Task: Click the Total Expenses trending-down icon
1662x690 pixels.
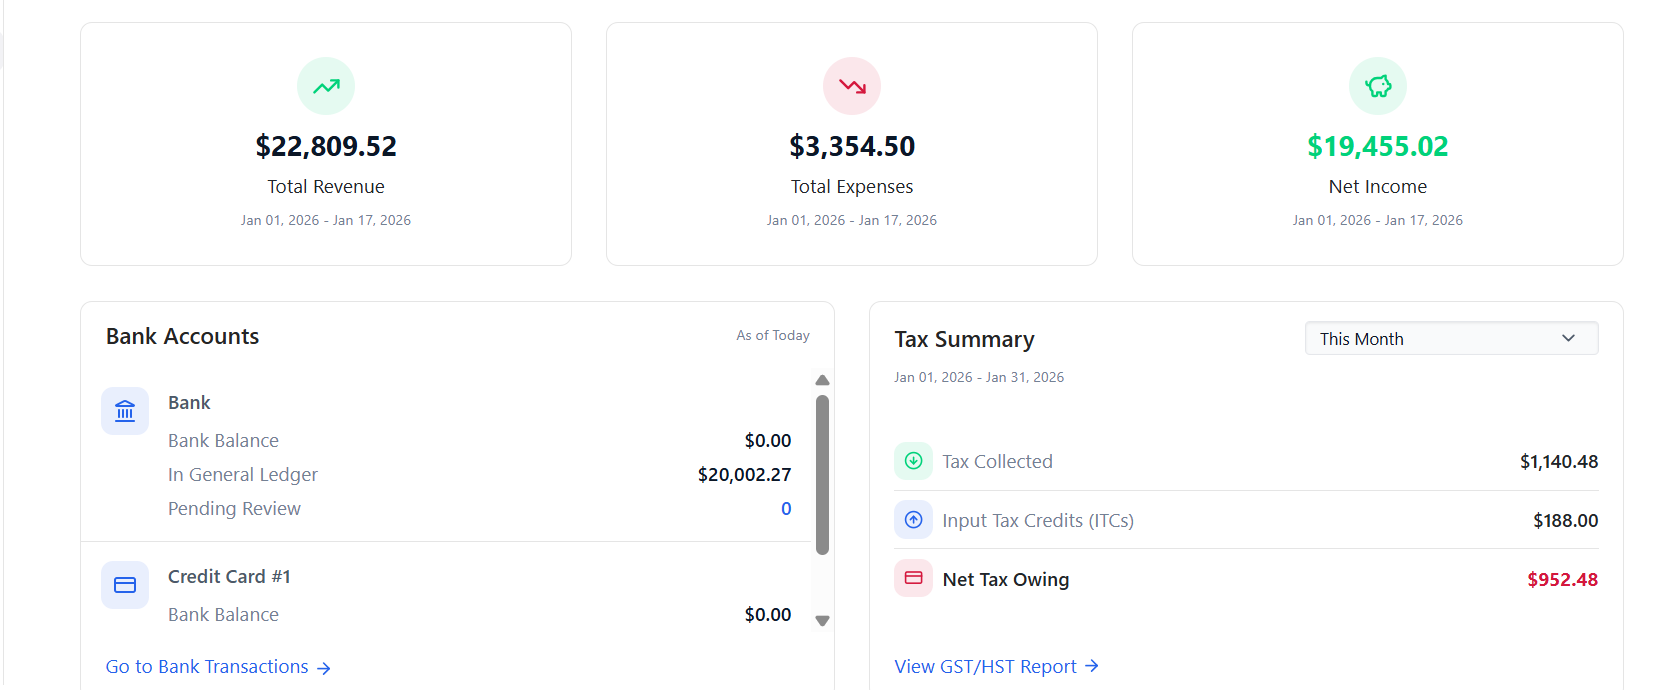Action: coord(852,87)
